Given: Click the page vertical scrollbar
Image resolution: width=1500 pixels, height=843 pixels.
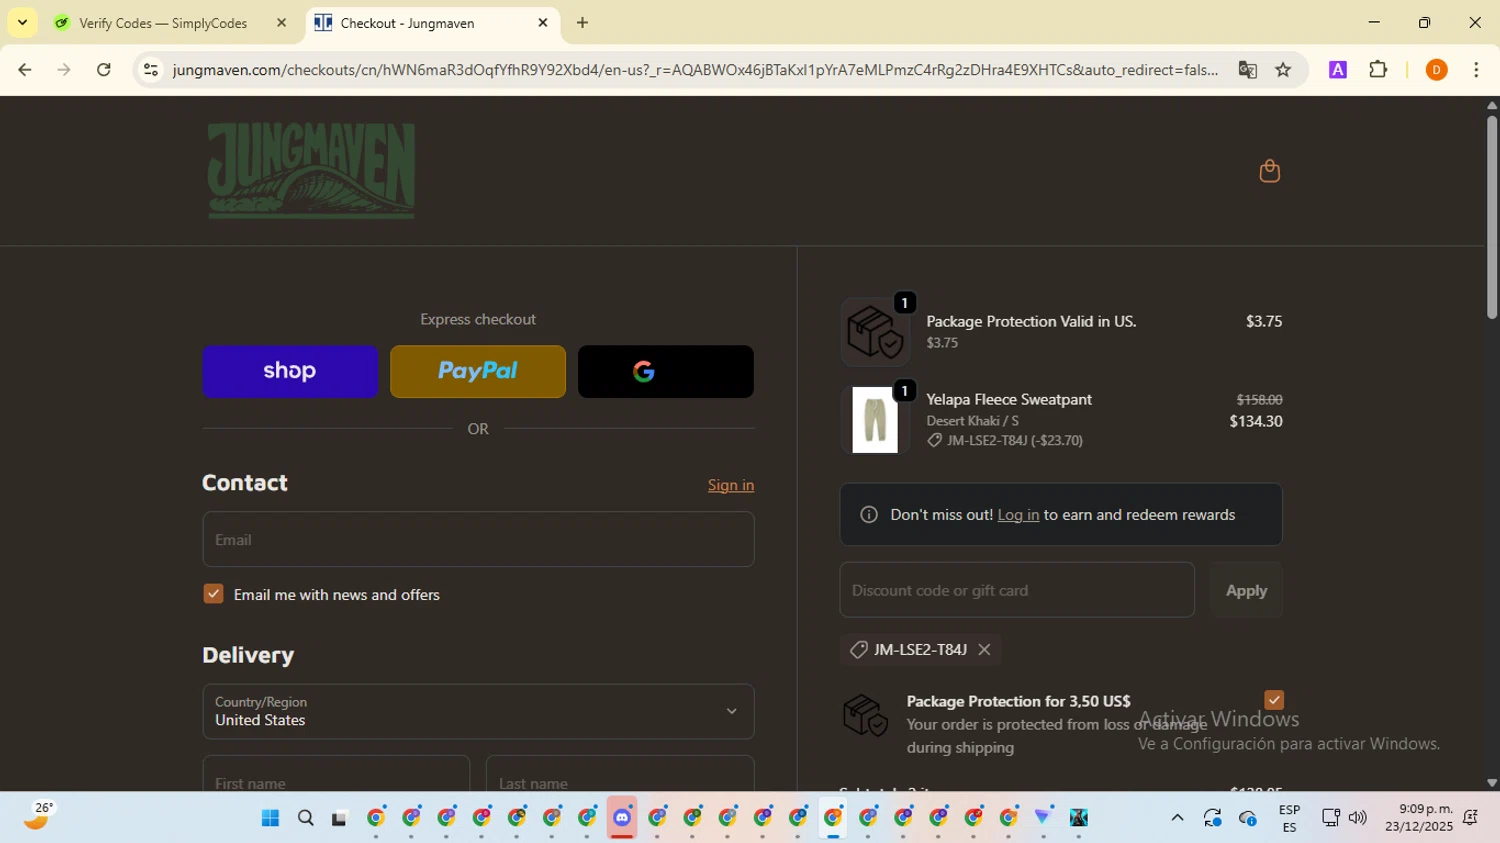Looking at the screenshot, I should pos(1491,218).
